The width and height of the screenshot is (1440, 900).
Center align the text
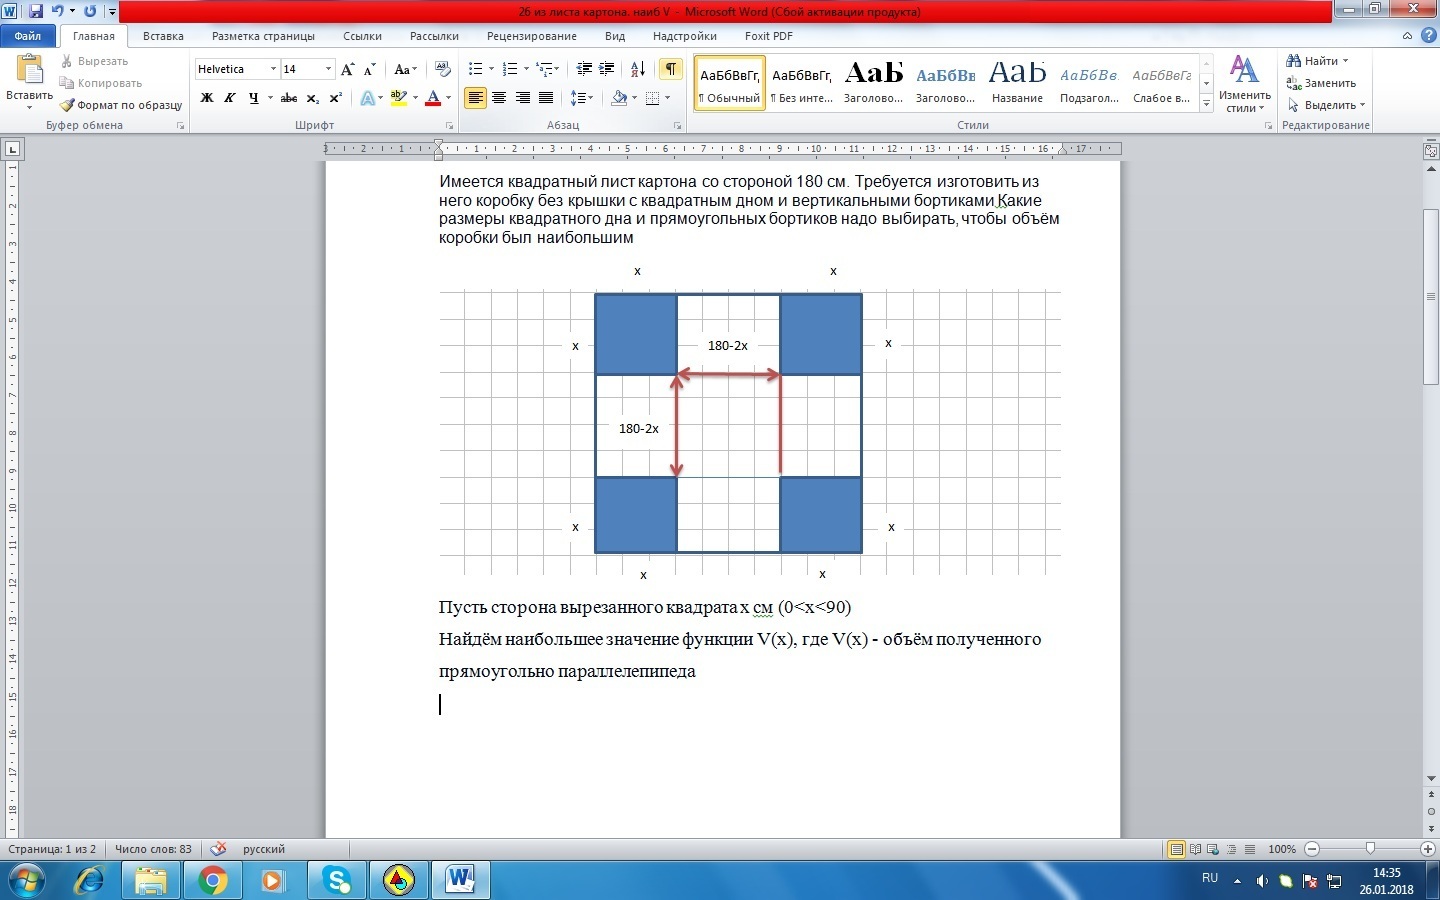pos(499,98)
